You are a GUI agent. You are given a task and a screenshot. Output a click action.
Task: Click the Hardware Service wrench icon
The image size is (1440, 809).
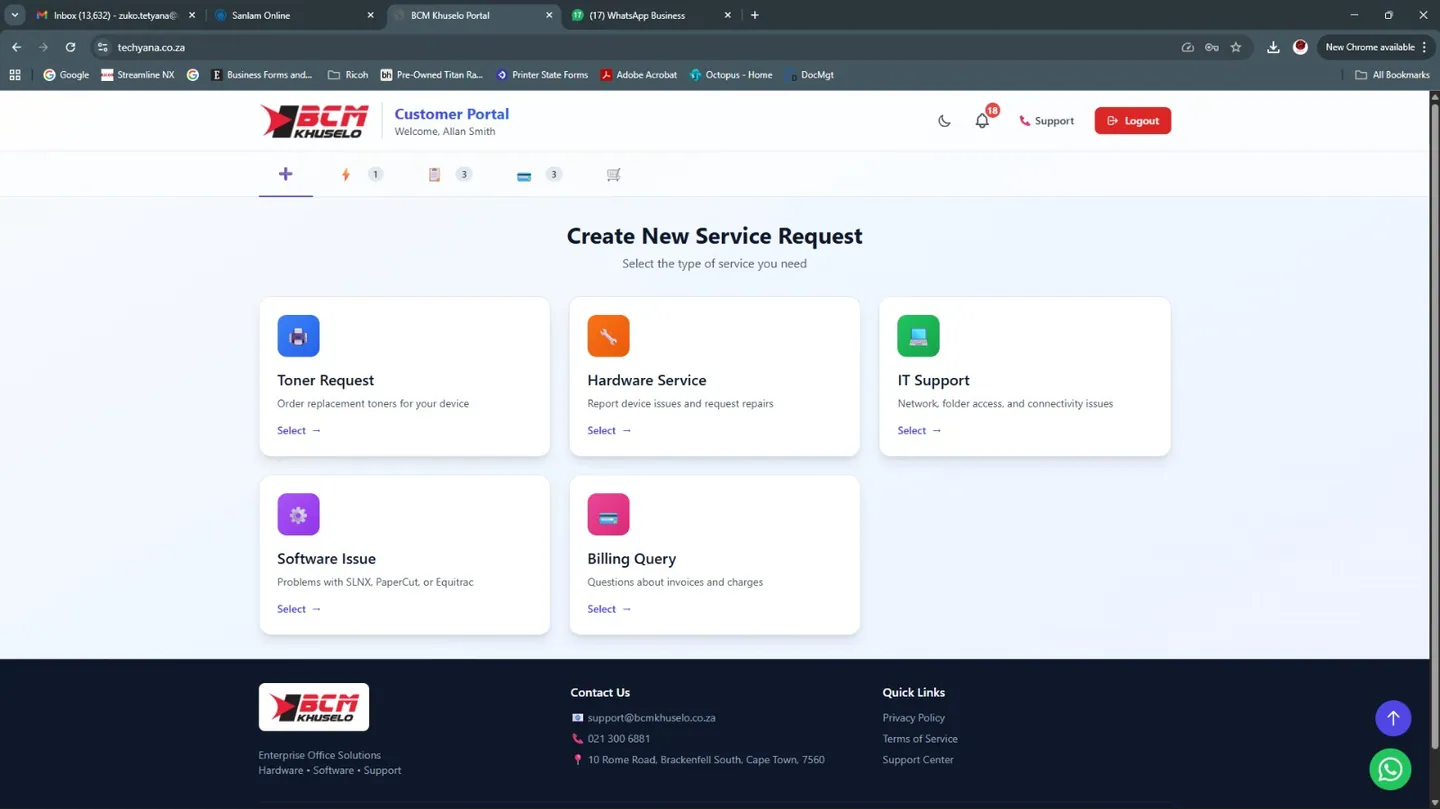pos(608,336)
